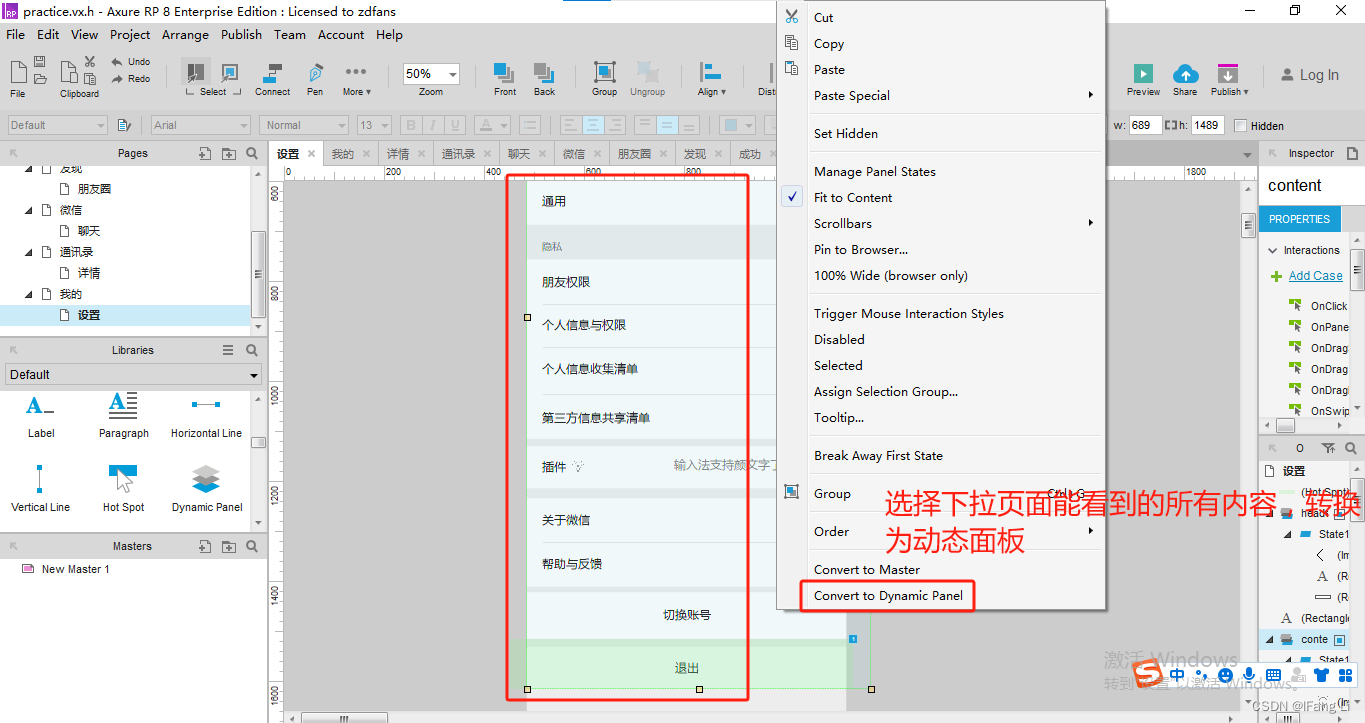
Task: Toggle visibility box of conte panel in Outline
Action: coord(1340,639)
